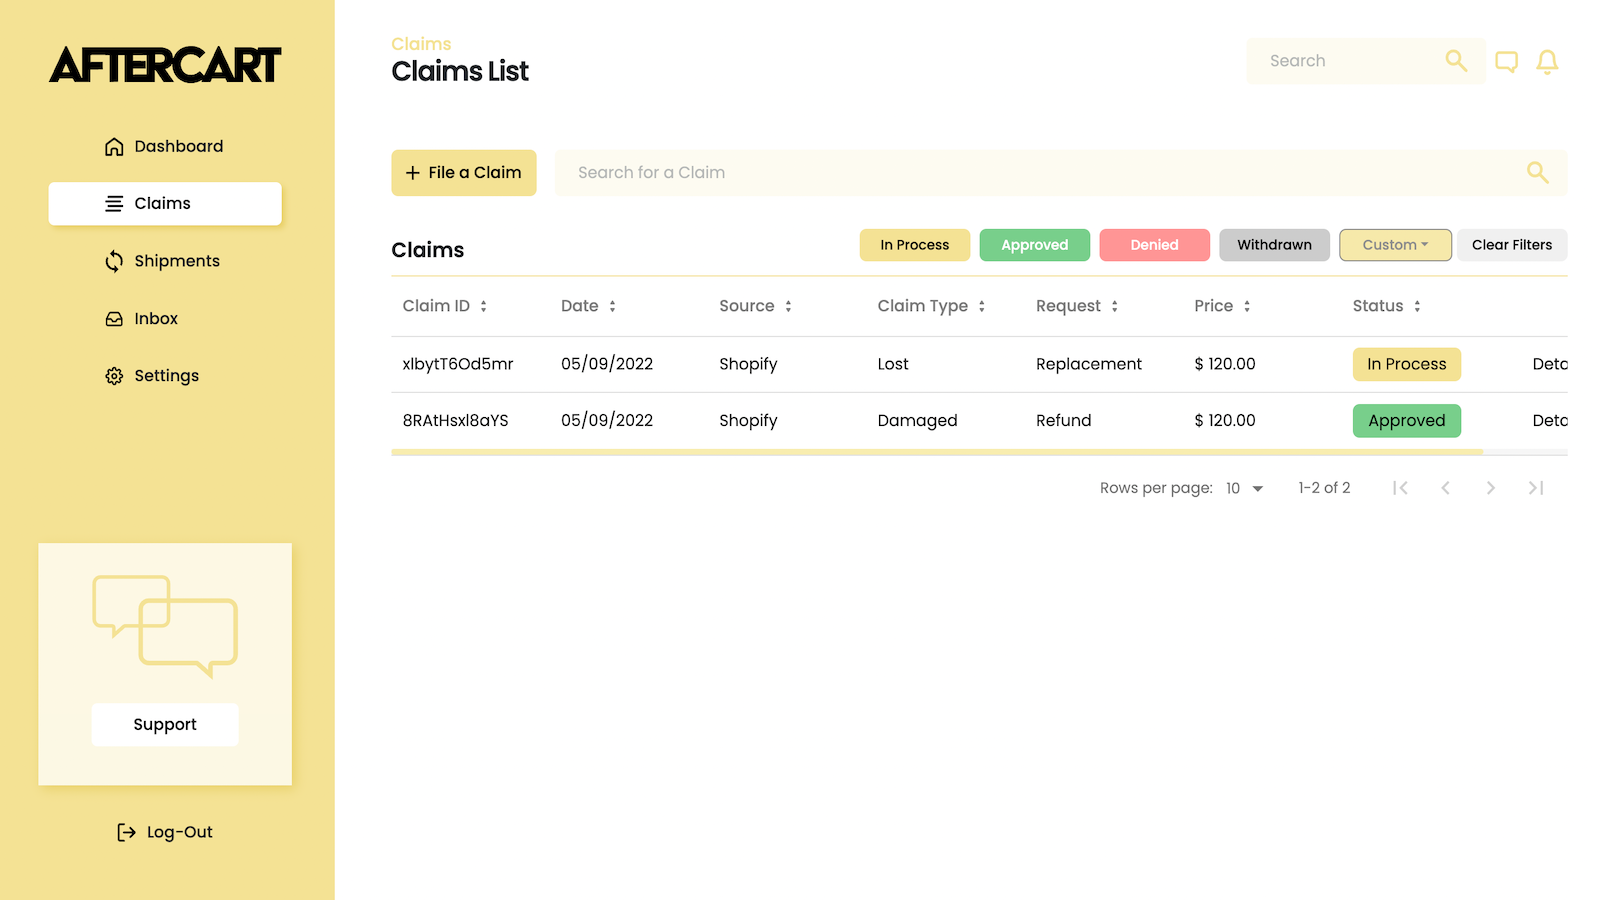Open the Rows per page dropdown
Screen dimensions: 1600x900
pos(1243,488)
